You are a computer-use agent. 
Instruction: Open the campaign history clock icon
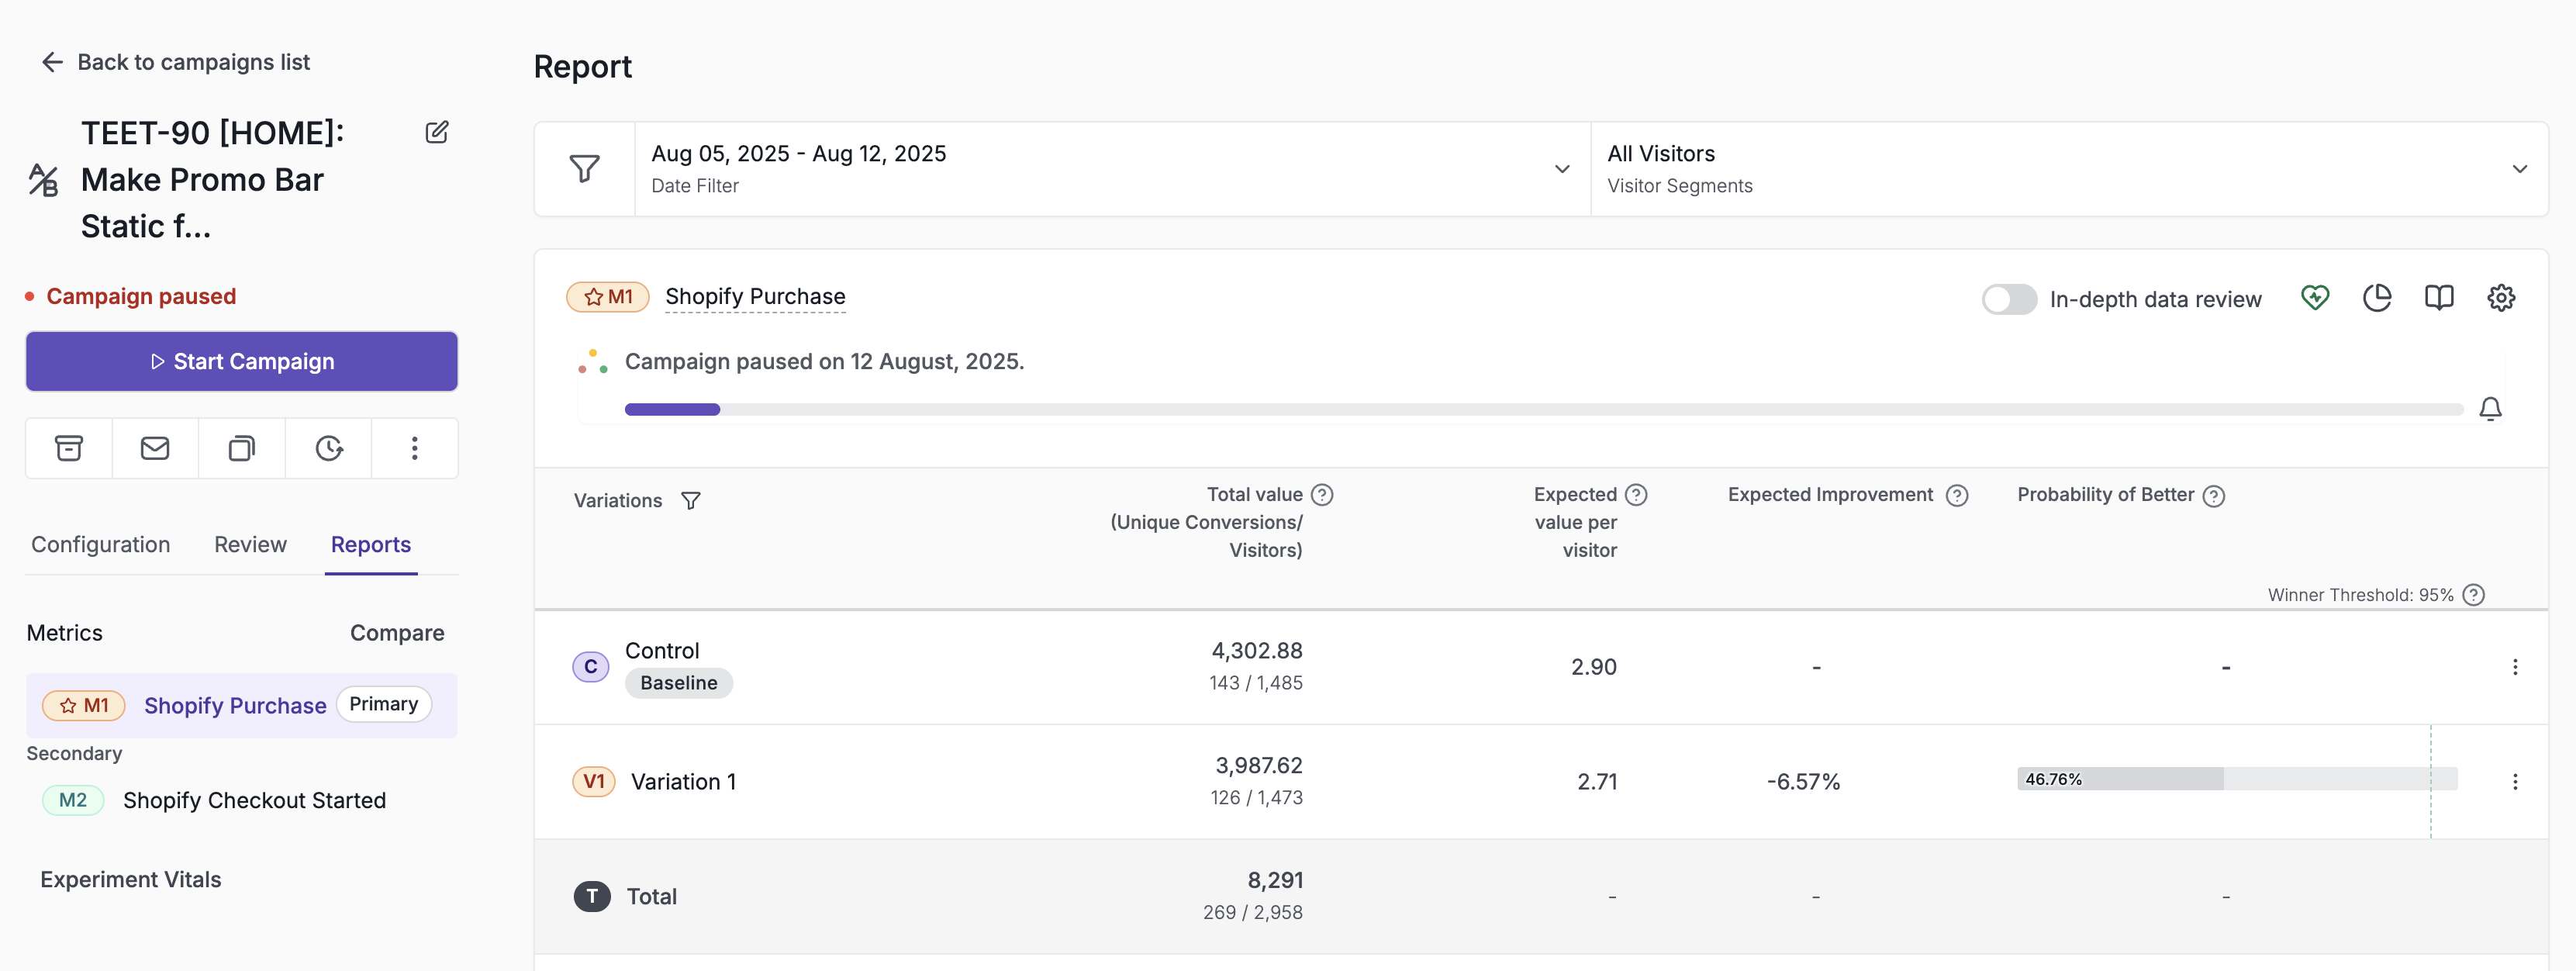(329, 448)
